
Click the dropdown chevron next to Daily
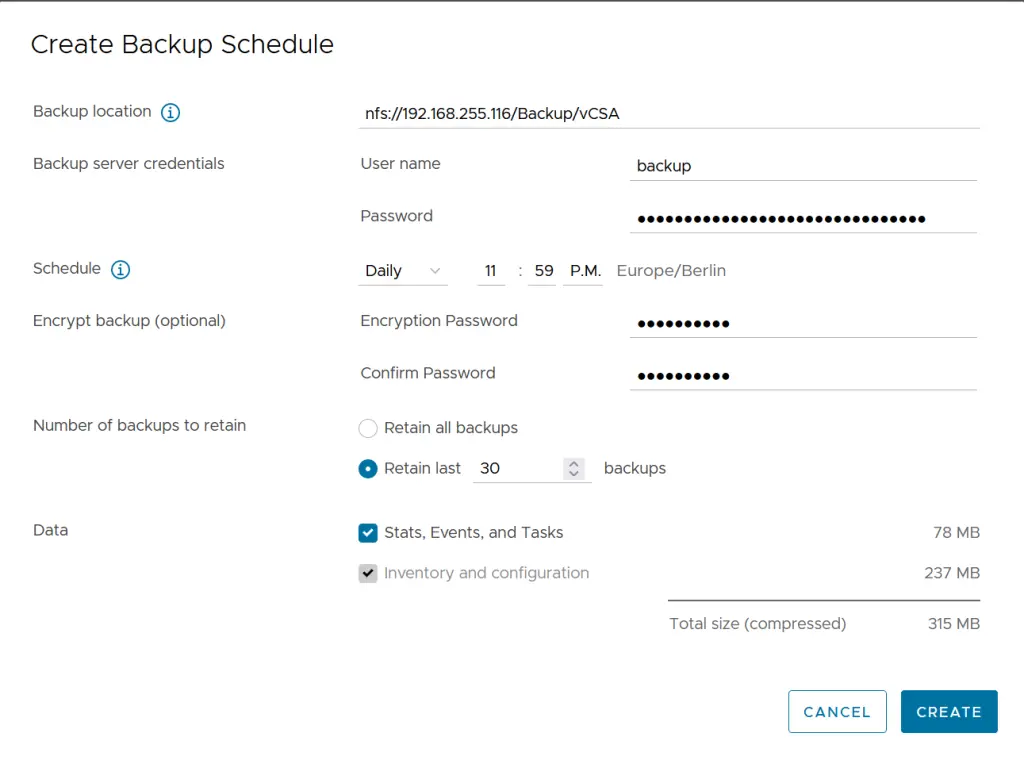(436, 270)
